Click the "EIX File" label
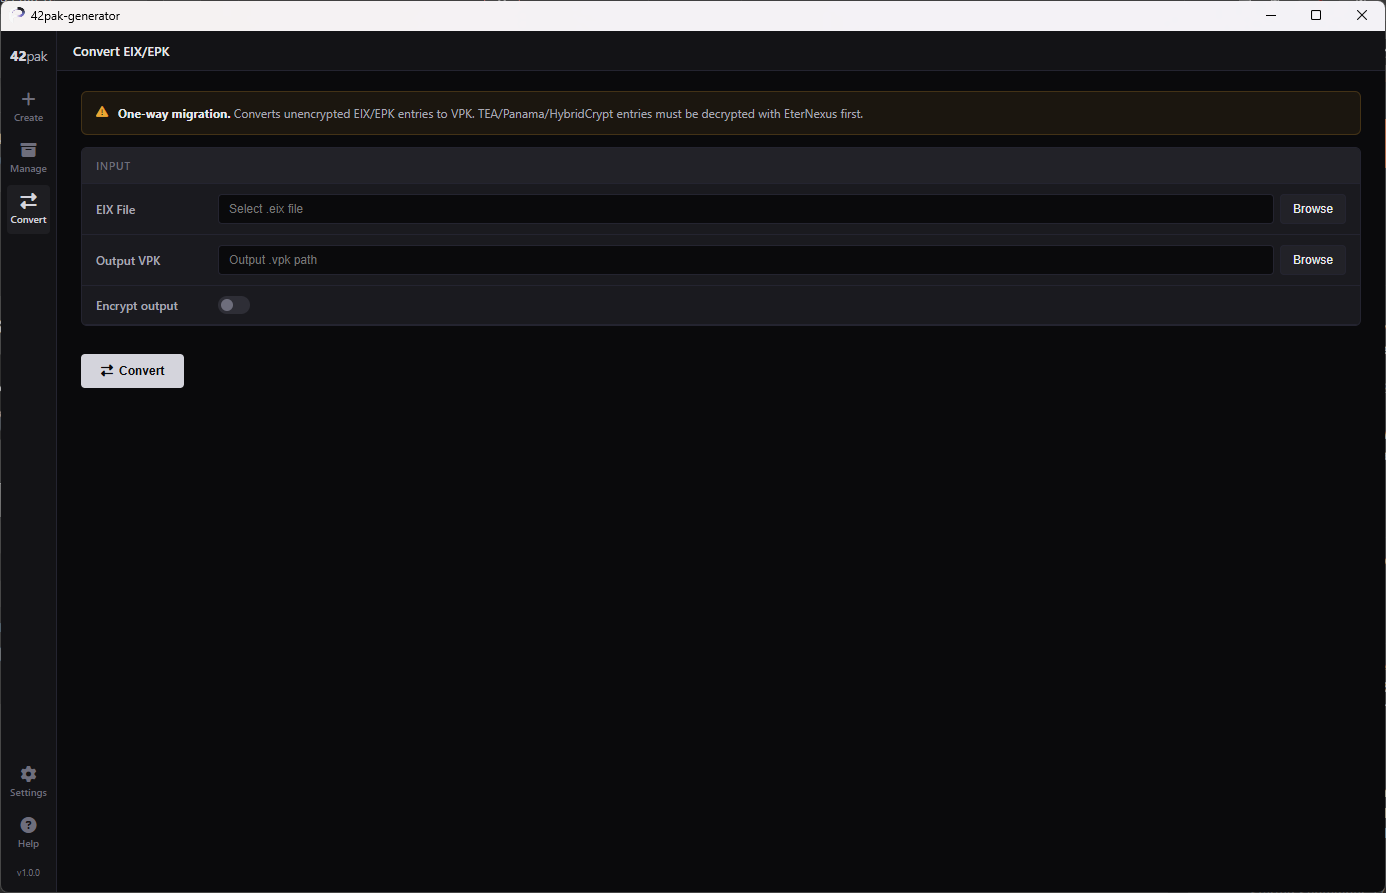Viewport: 1386px width, 893px height. pos(116,210)
